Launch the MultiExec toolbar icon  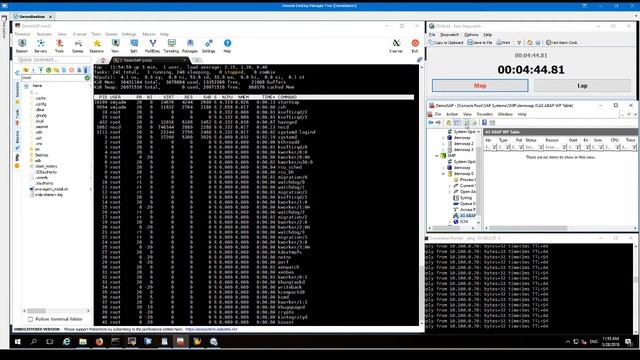[x=152, y=46]
